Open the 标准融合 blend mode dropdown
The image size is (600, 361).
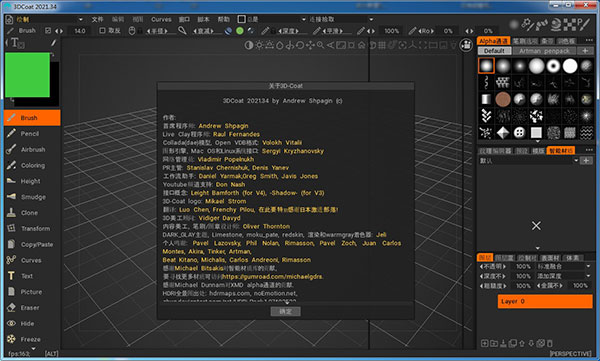564,266
